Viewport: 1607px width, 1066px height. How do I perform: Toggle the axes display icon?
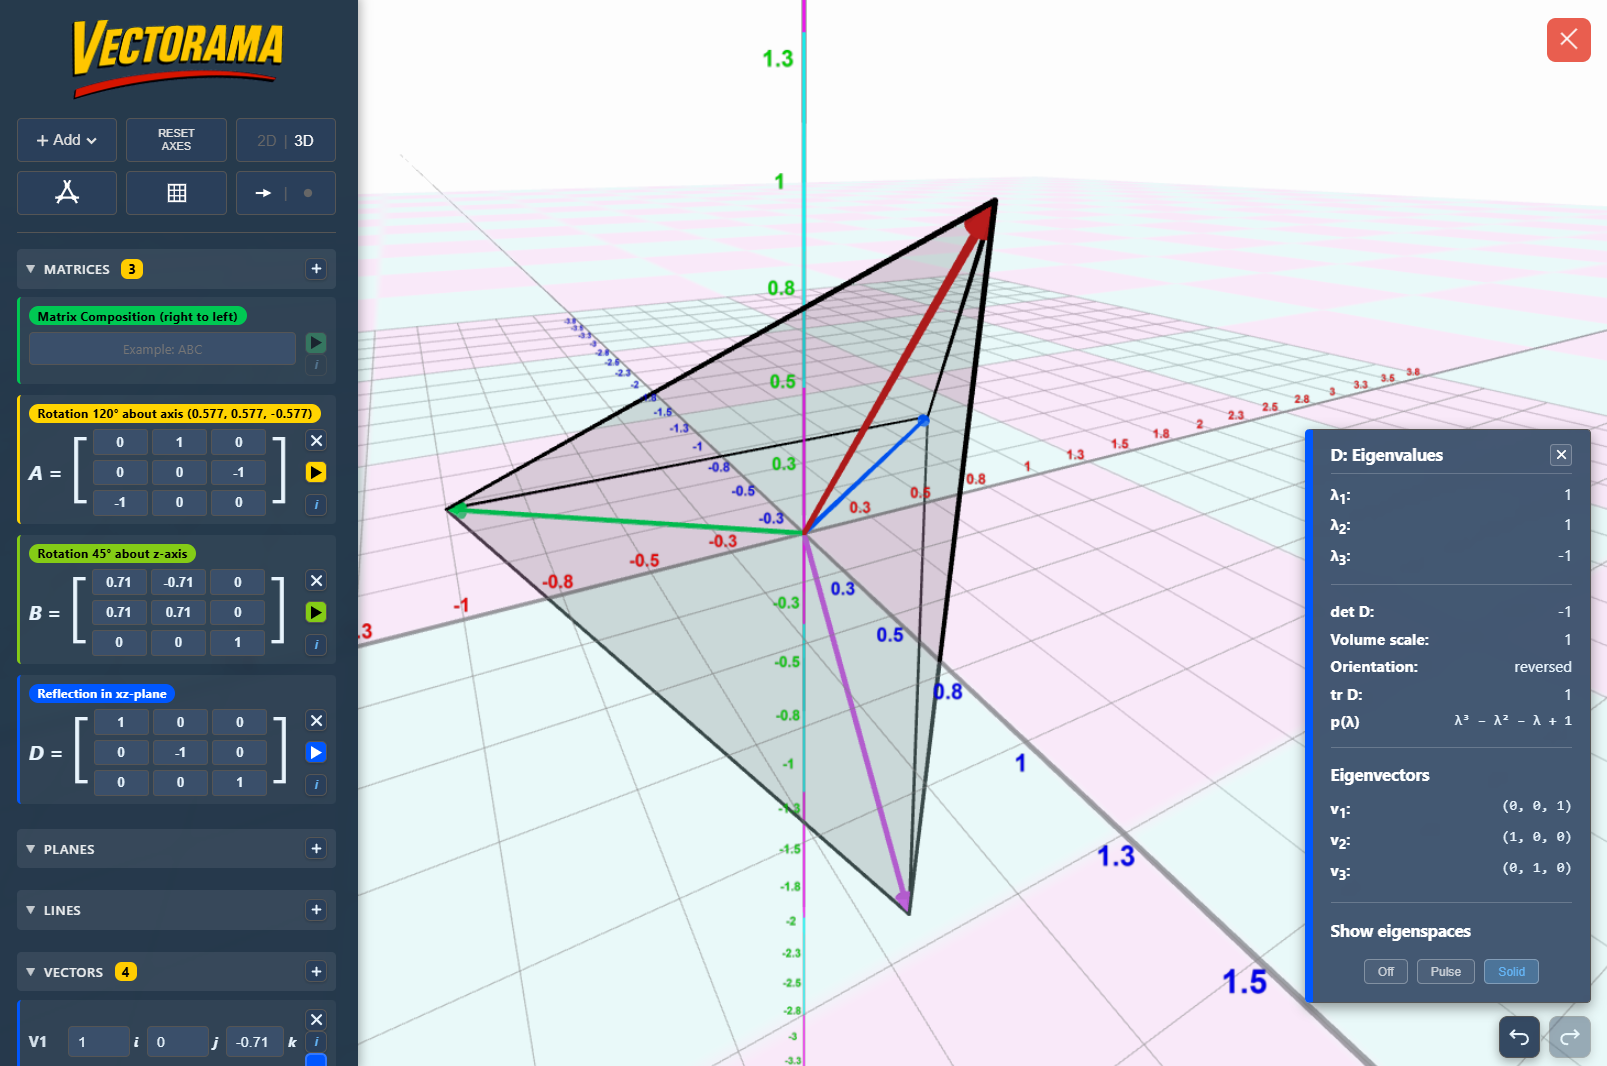pos(67,193)
